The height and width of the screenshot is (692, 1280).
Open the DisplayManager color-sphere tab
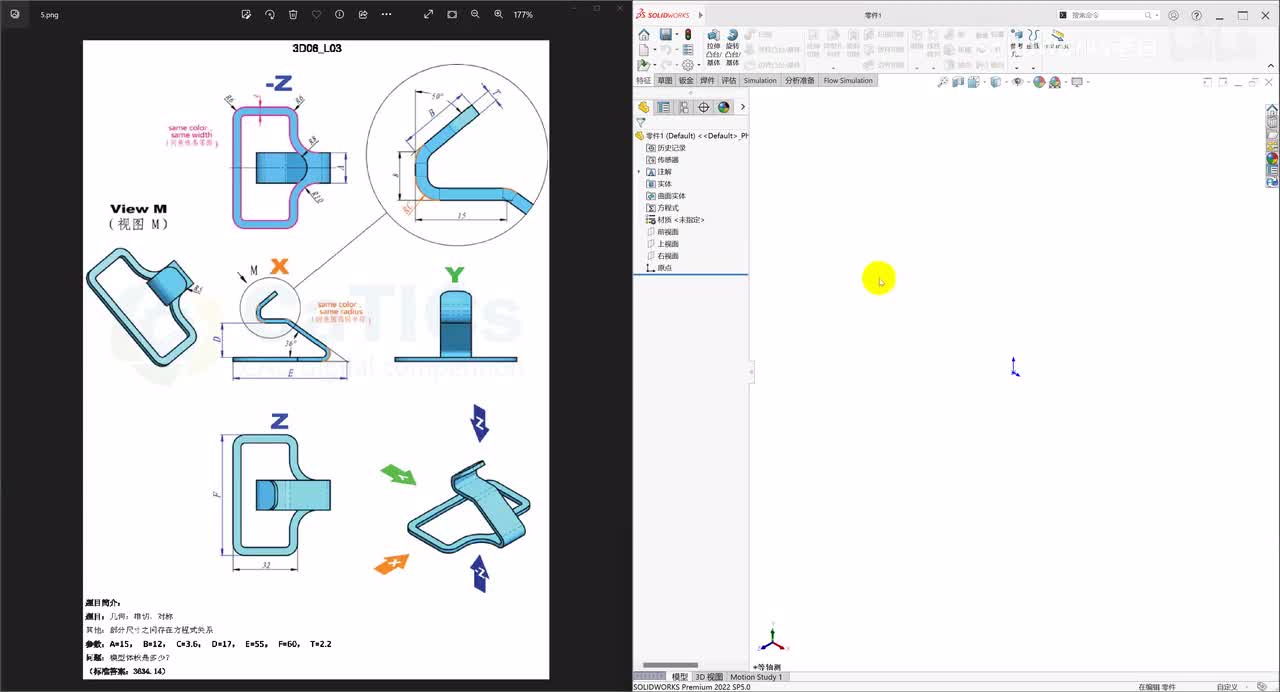tap(724, 107)
